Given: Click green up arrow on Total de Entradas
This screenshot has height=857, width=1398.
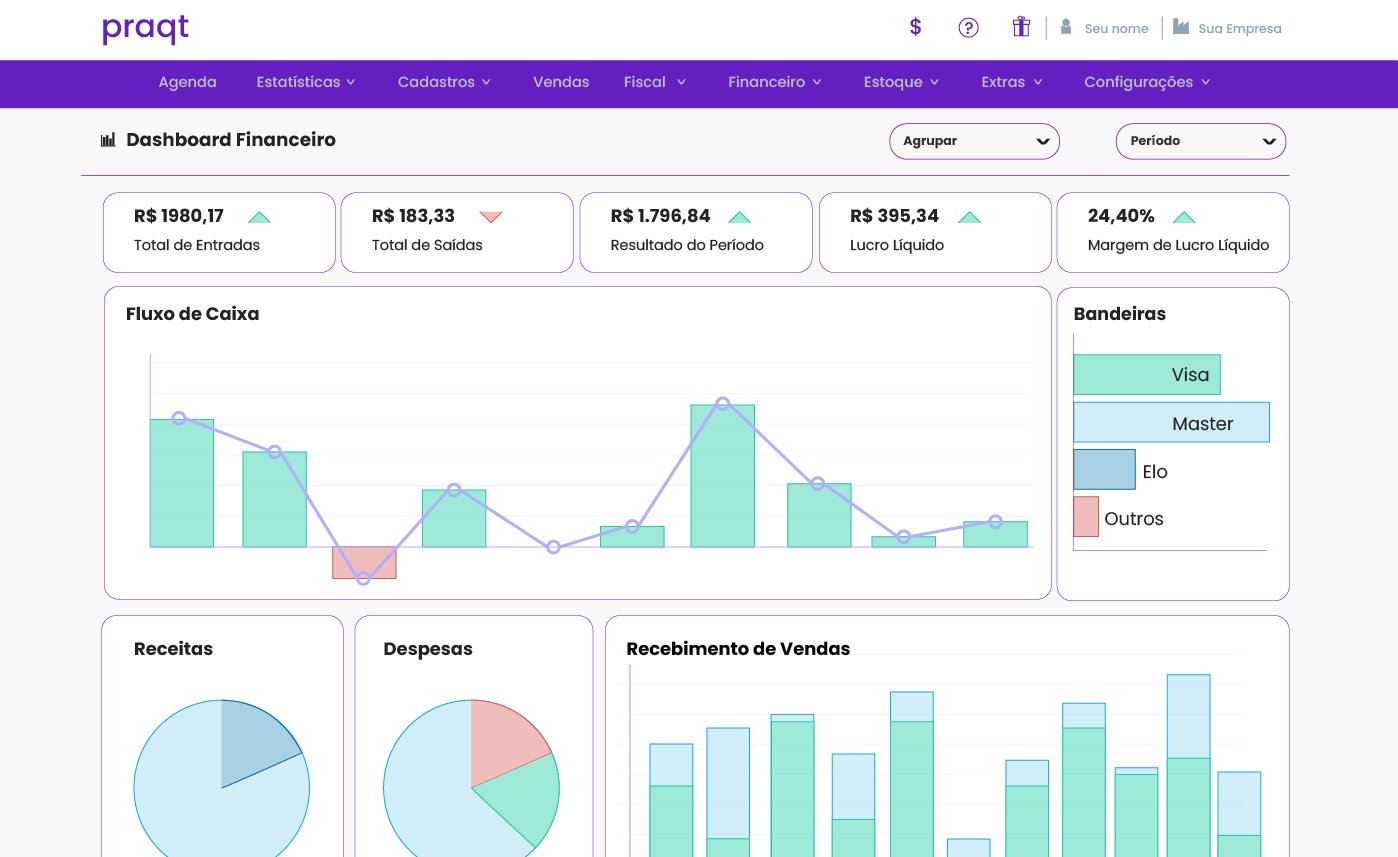Looking at the screenshot, I should point(259,217).
